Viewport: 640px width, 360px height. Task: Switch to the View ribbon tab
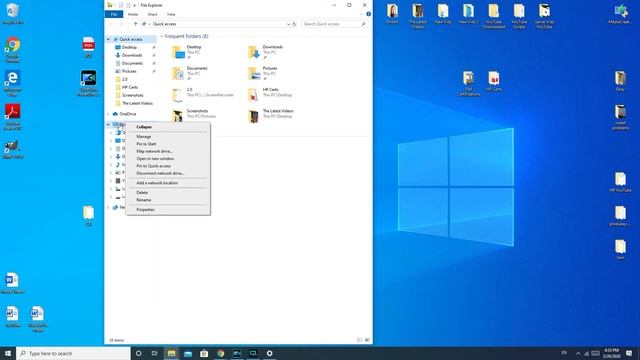(171, 14)
